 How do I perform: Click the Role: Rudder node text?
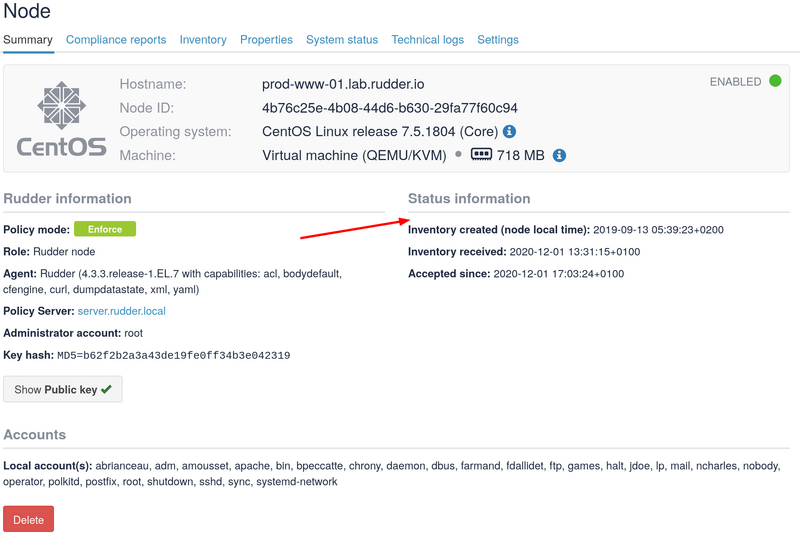[49, 252]
